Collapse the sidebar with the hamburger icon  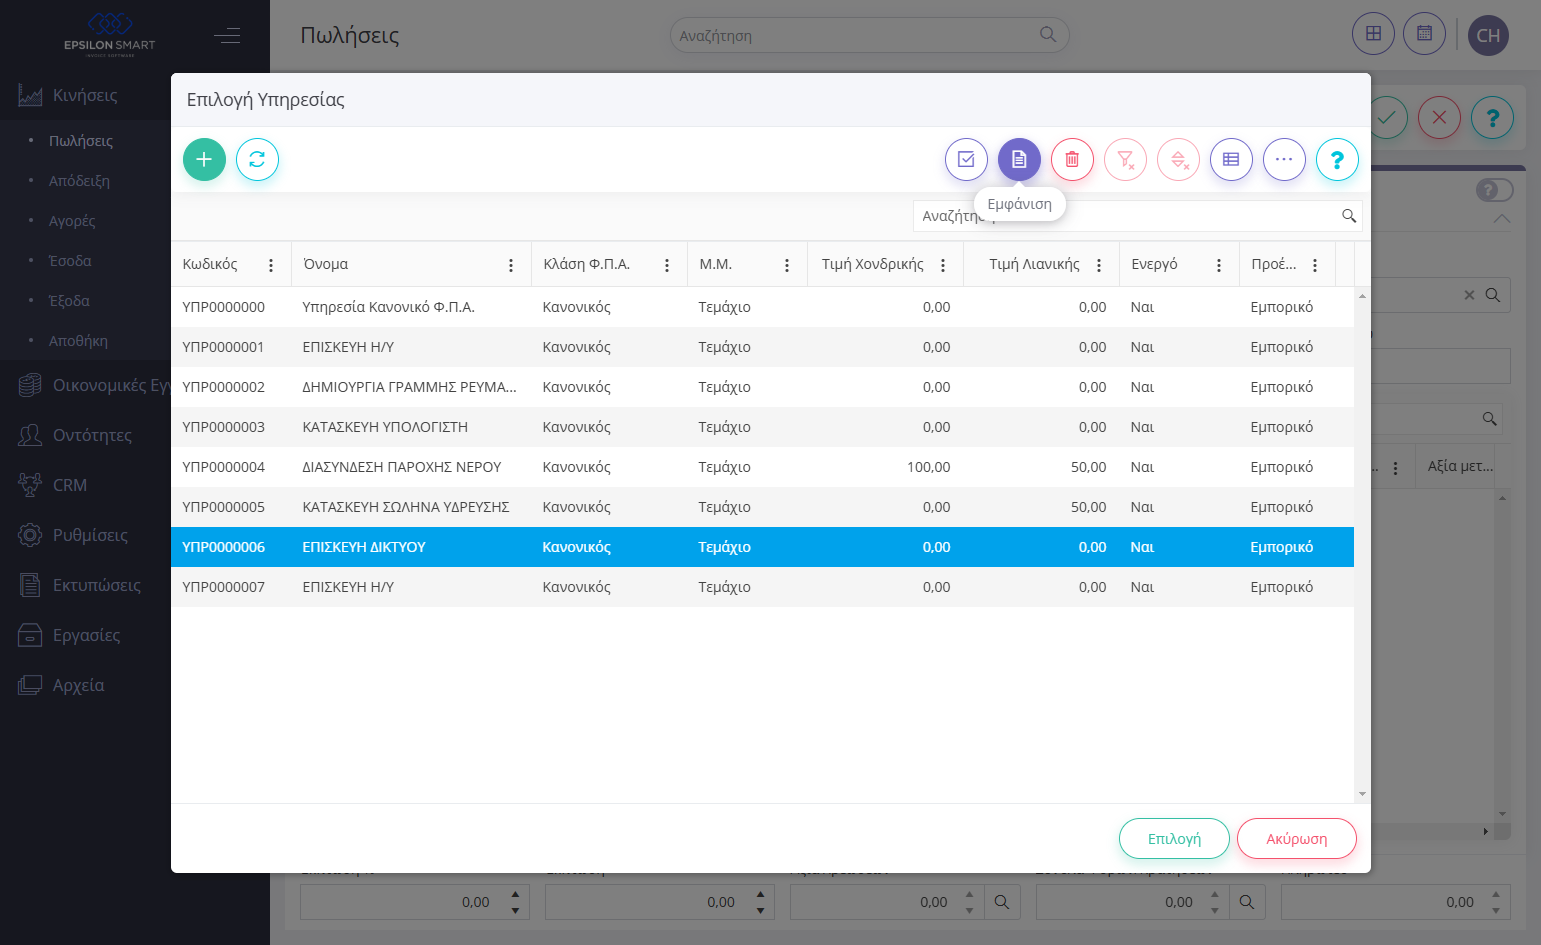pyautogui.click(x=227, y=36)
